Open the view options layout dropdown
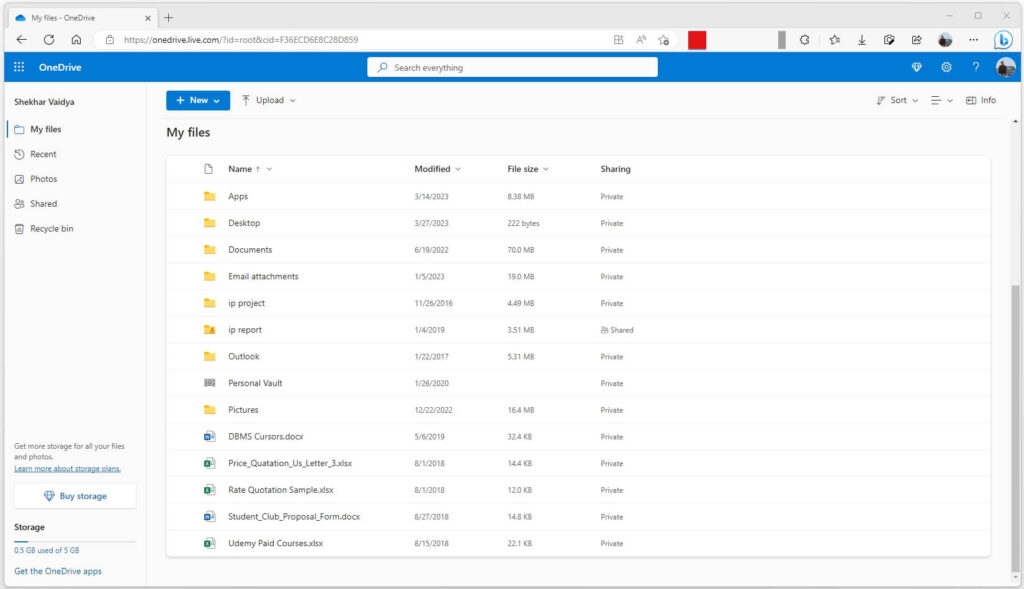 pos(942,101)
